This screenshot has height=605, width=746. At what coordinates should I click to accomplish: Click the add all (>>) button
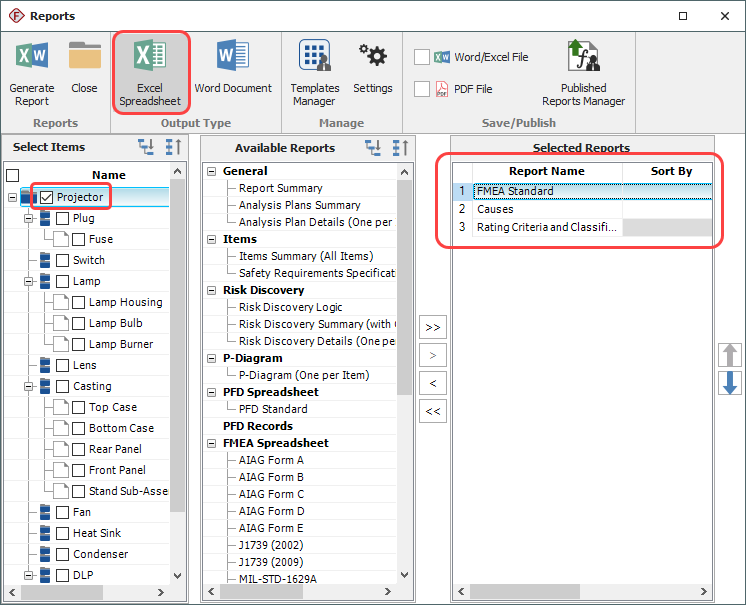click(432, 327)
